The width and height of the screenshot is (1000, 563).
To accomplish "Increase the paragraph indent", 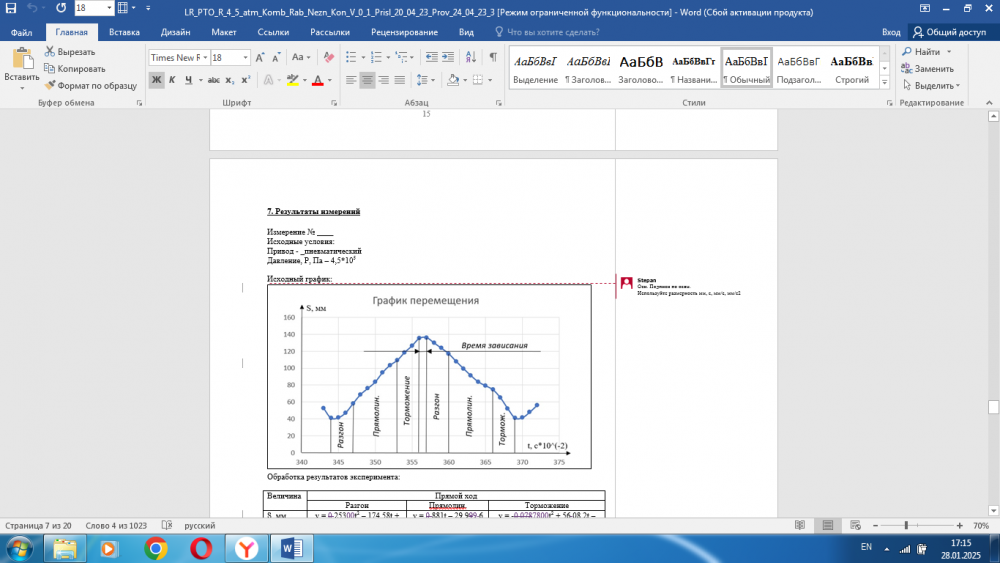I will point(446,58).
